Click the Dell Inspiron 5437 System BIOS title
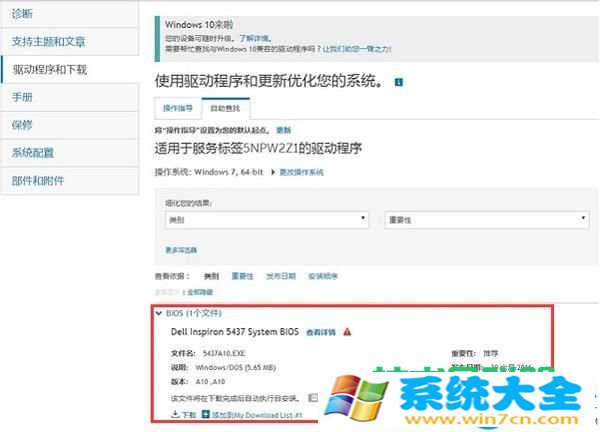600x432 pixels. [x=235, y=332]
